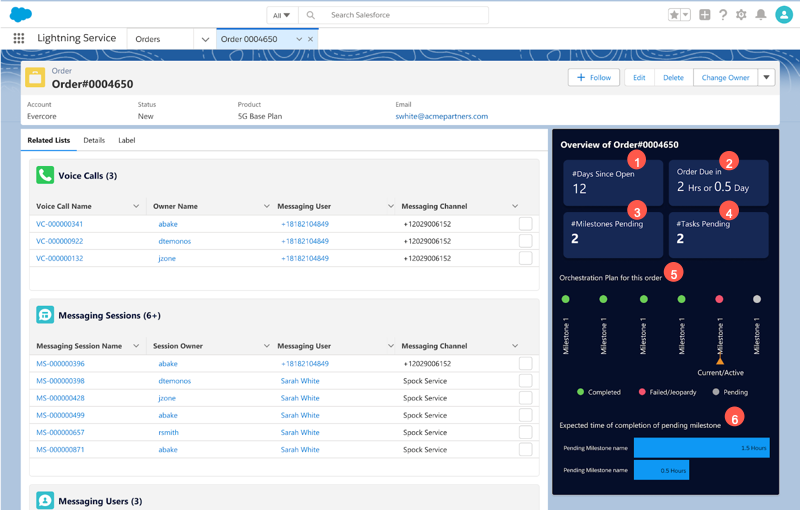Click the yellow Order record icon

tap(35, 78)
